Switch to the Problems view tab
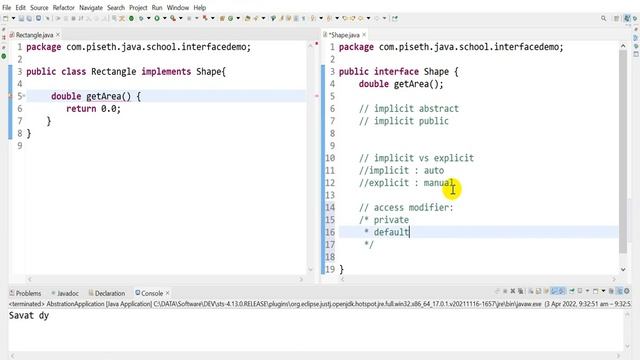640x360 pixels. pyautogui.click(x=25, y=293)
